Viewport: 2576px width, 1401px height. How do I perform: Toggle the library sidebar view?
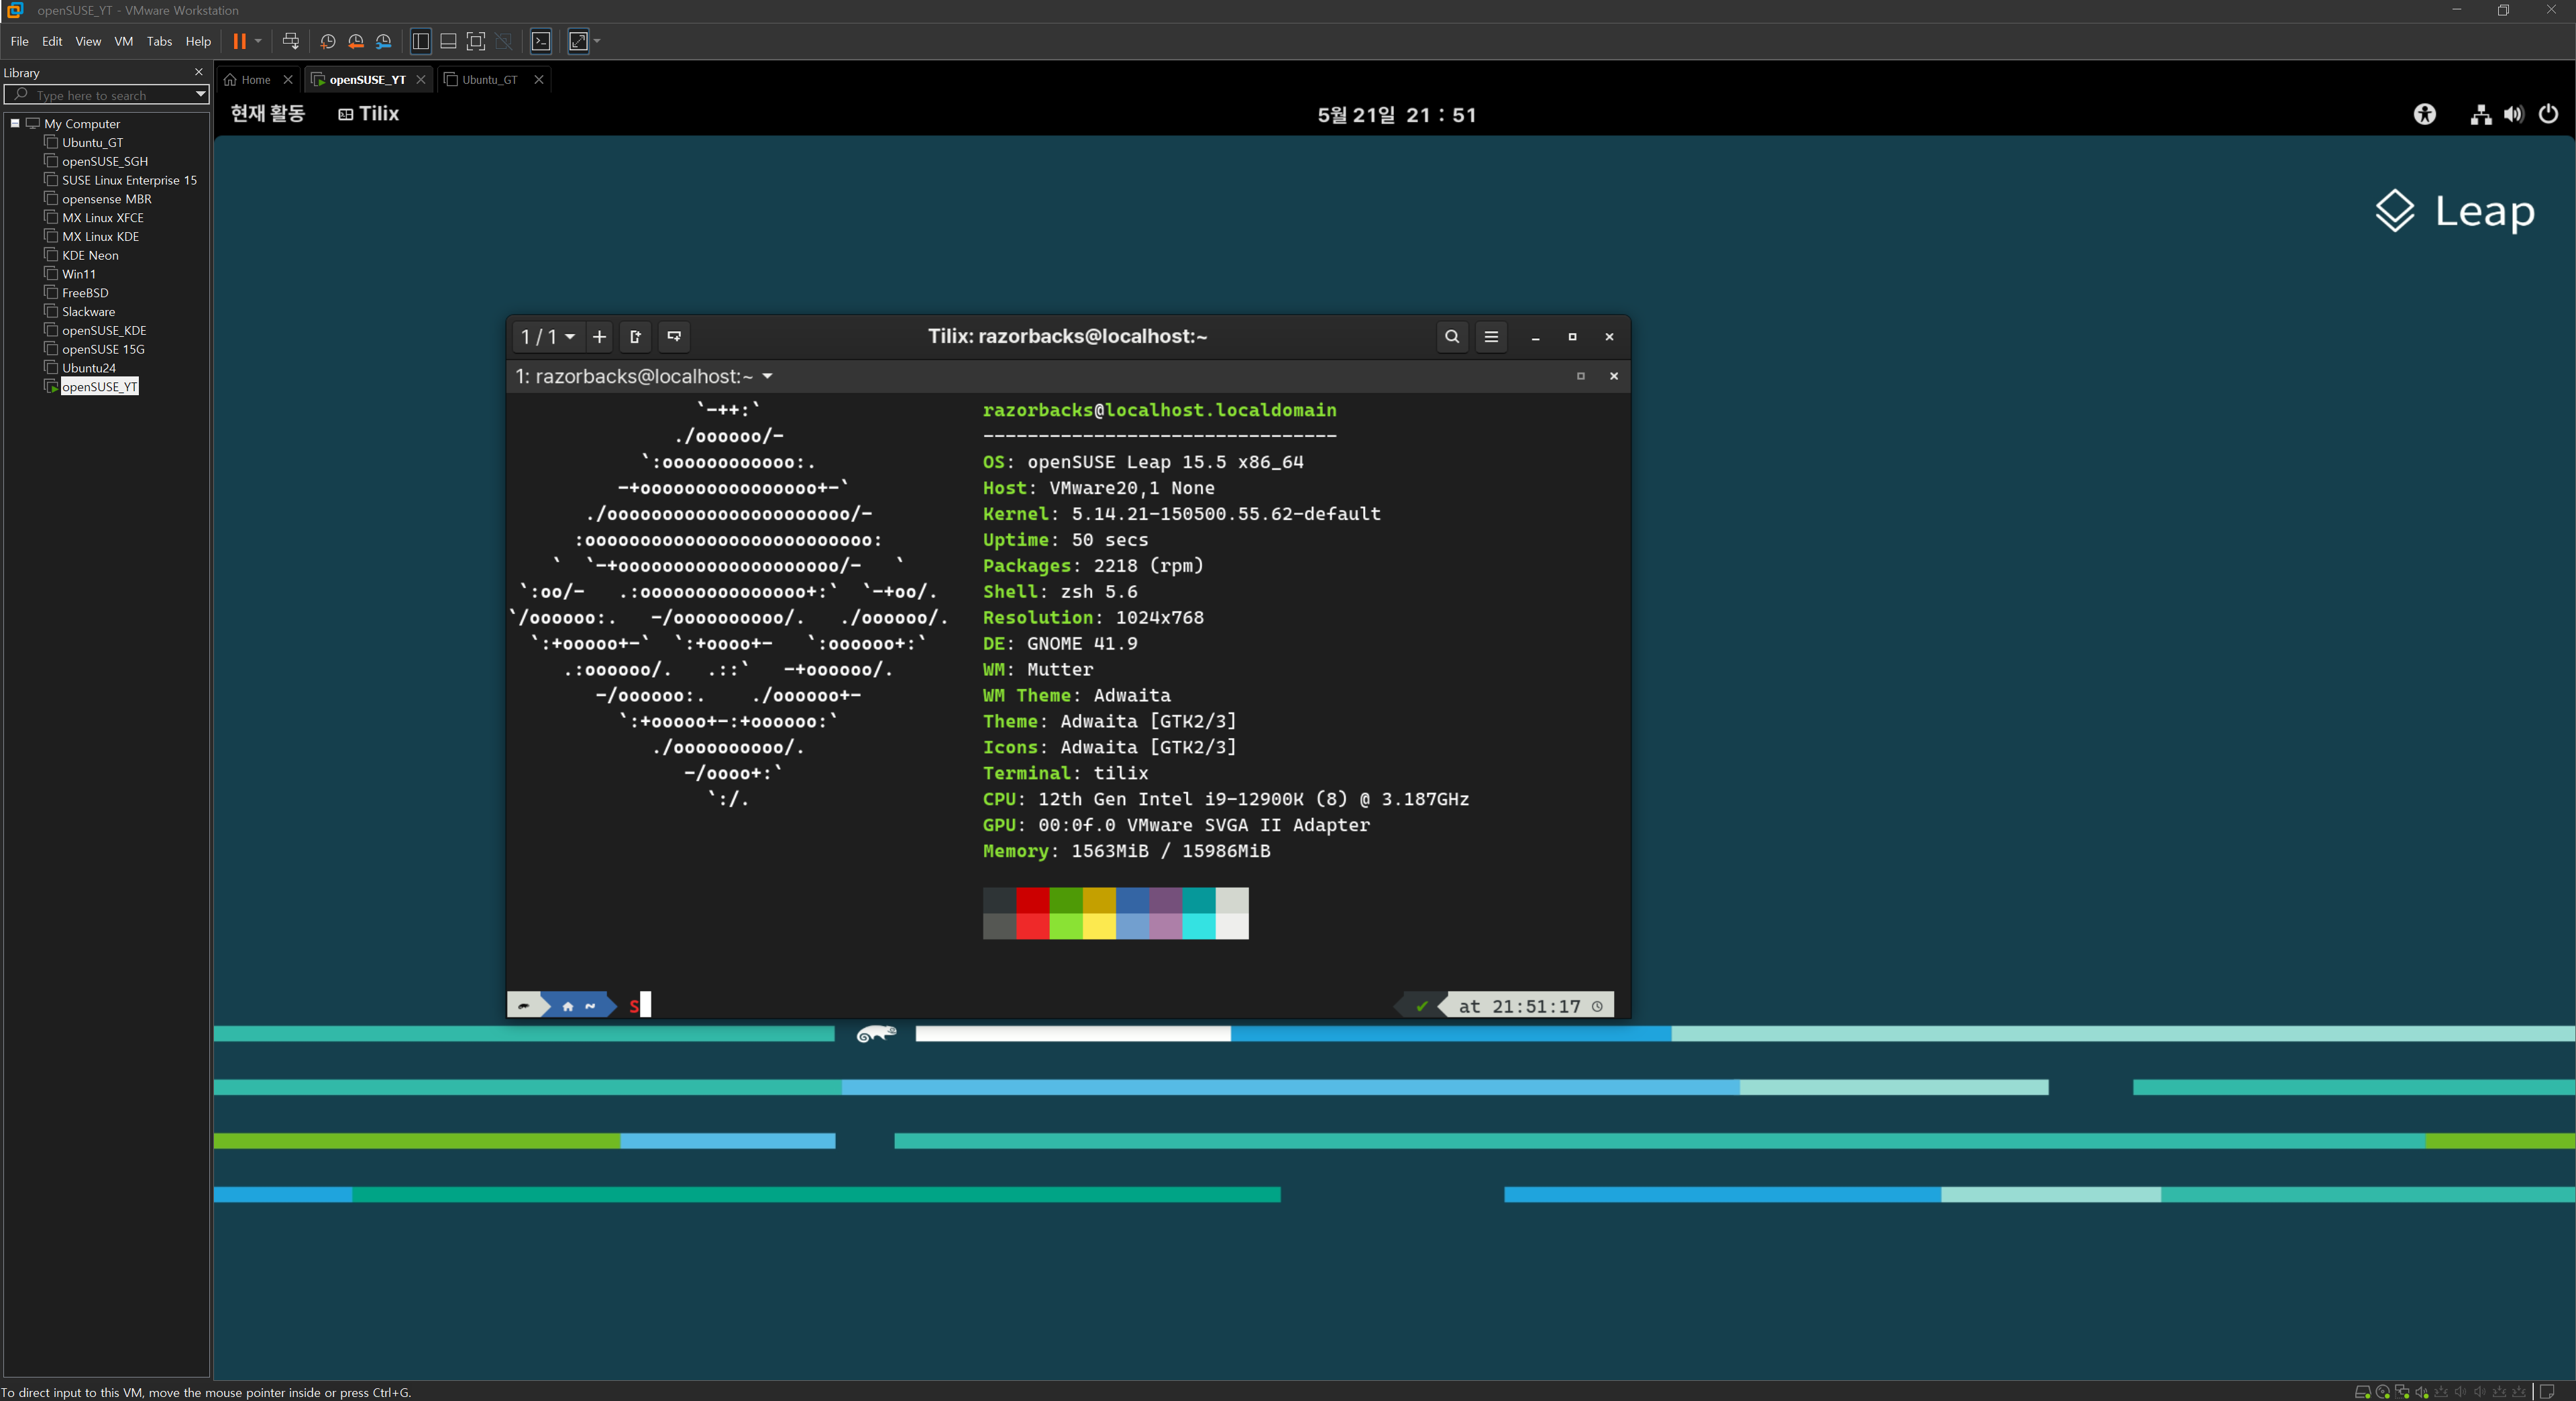tap(421, 41)
